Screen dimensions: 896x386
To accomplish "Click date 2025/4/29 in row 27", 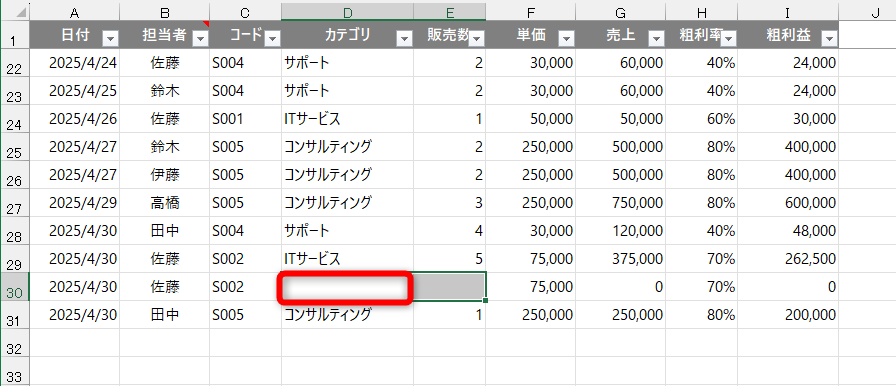I will coord(83,203).
